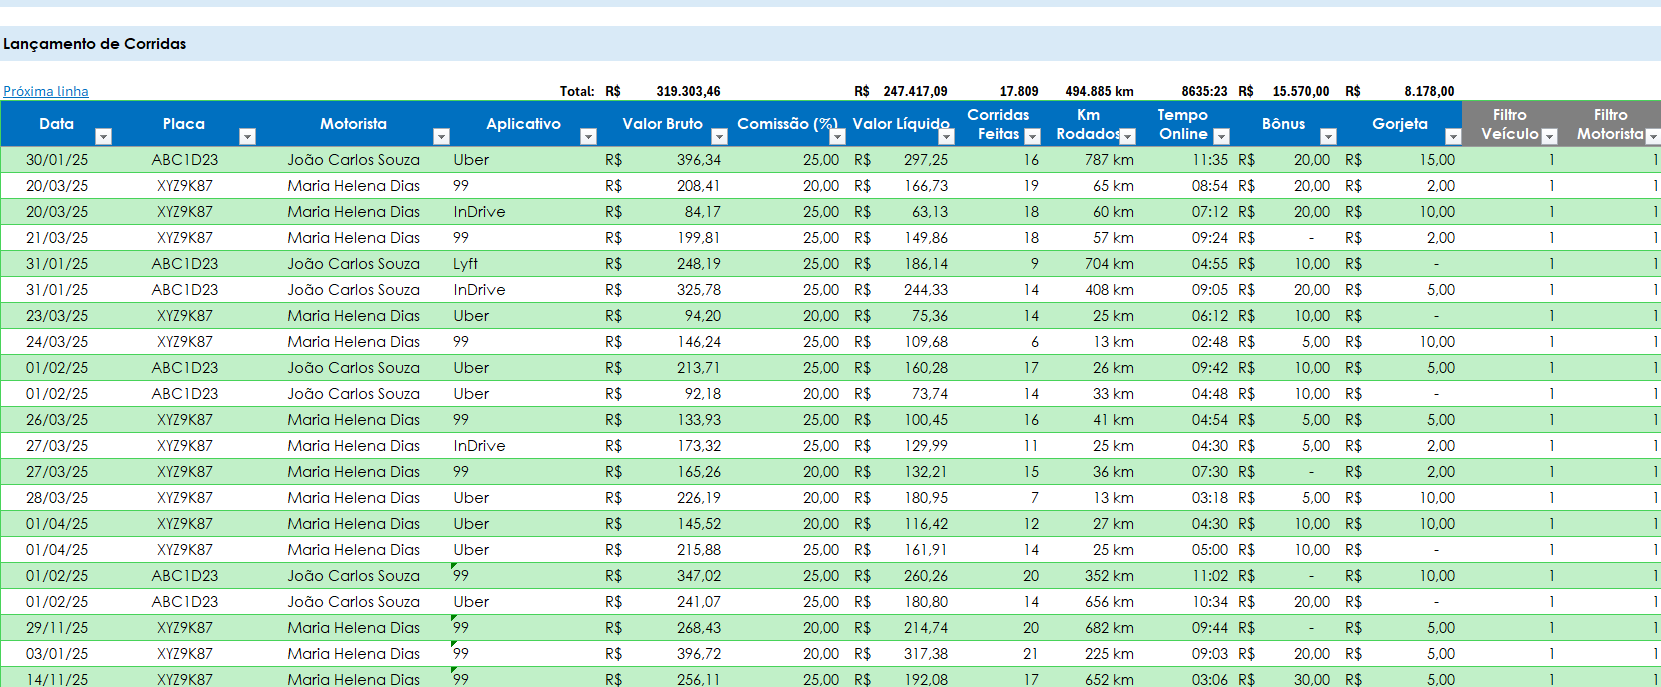Select distance cell 408 km
The height and width of the screenshot is (687, 1661).
(x=1109, y=290)
